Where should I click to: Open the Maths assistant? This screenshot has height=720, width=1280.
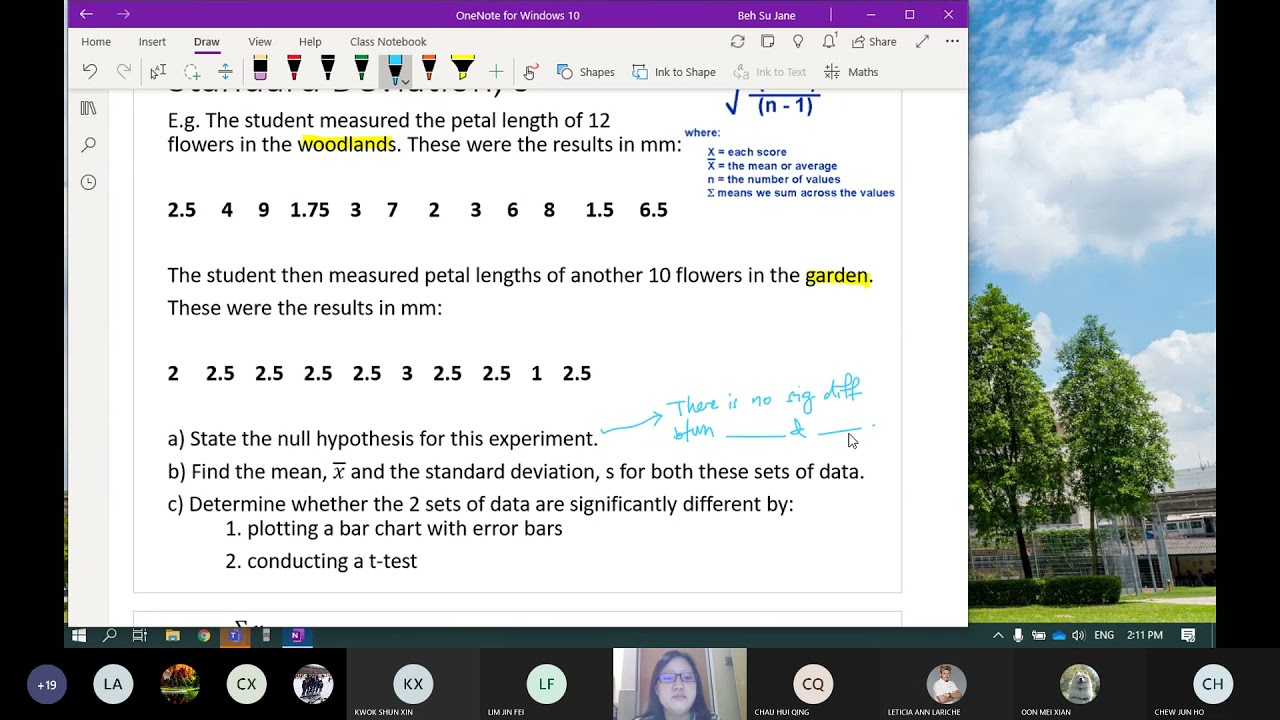tap(851, 72)
